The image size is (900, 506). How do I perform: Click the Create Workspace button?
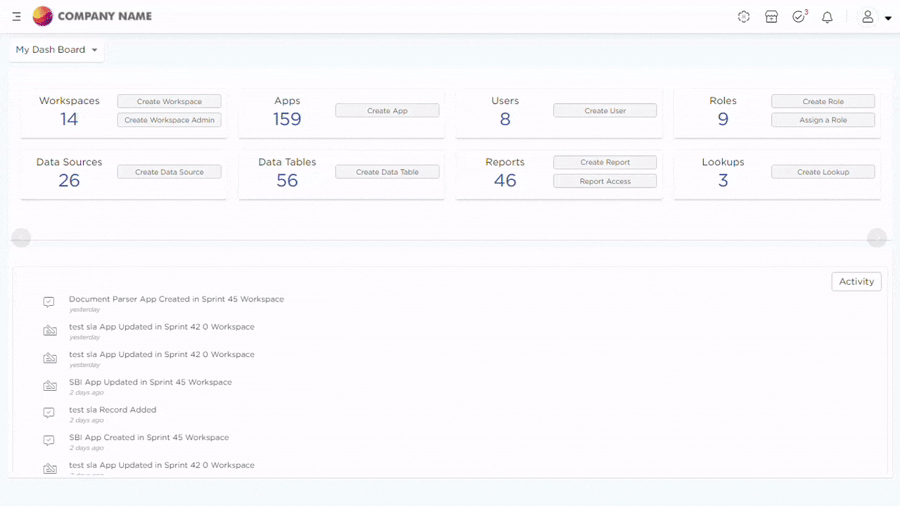[169, 101]
